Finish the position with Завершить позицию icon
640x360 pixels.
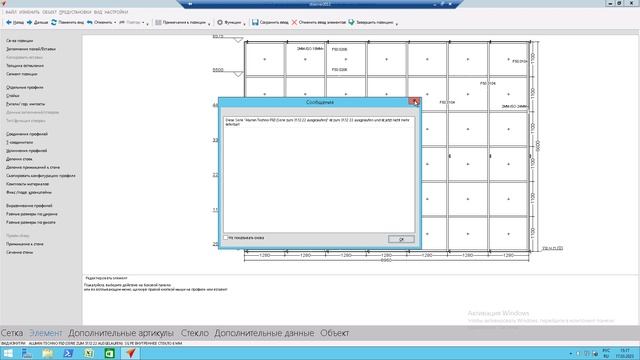[351, 22]
